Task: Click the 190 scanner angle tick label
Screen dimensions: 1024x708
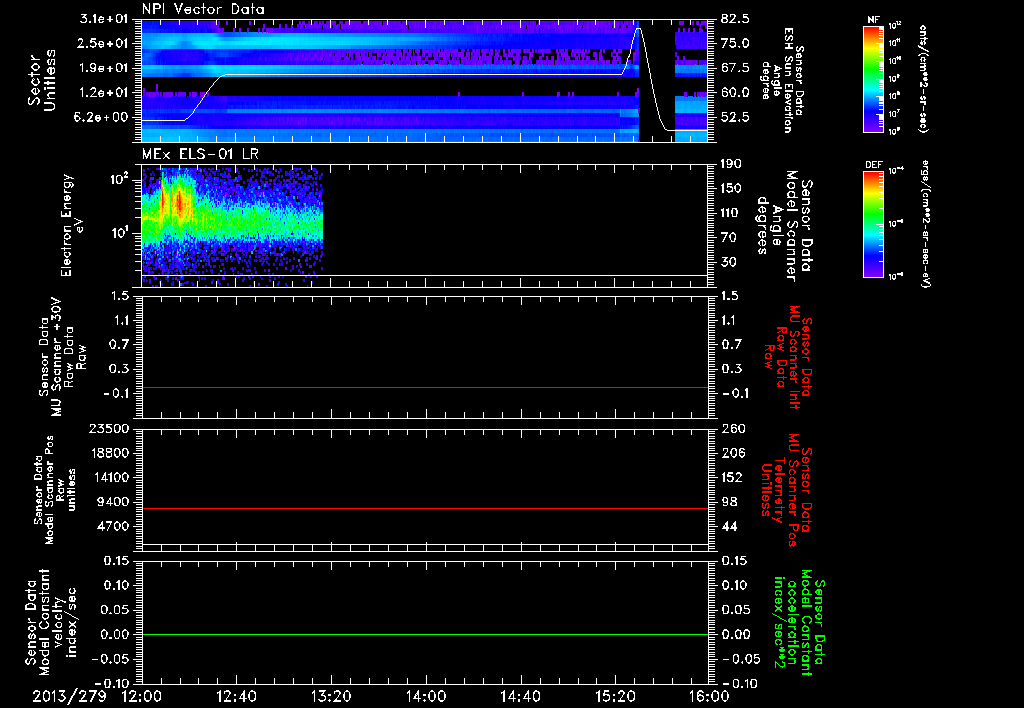Action: (731, 164)
